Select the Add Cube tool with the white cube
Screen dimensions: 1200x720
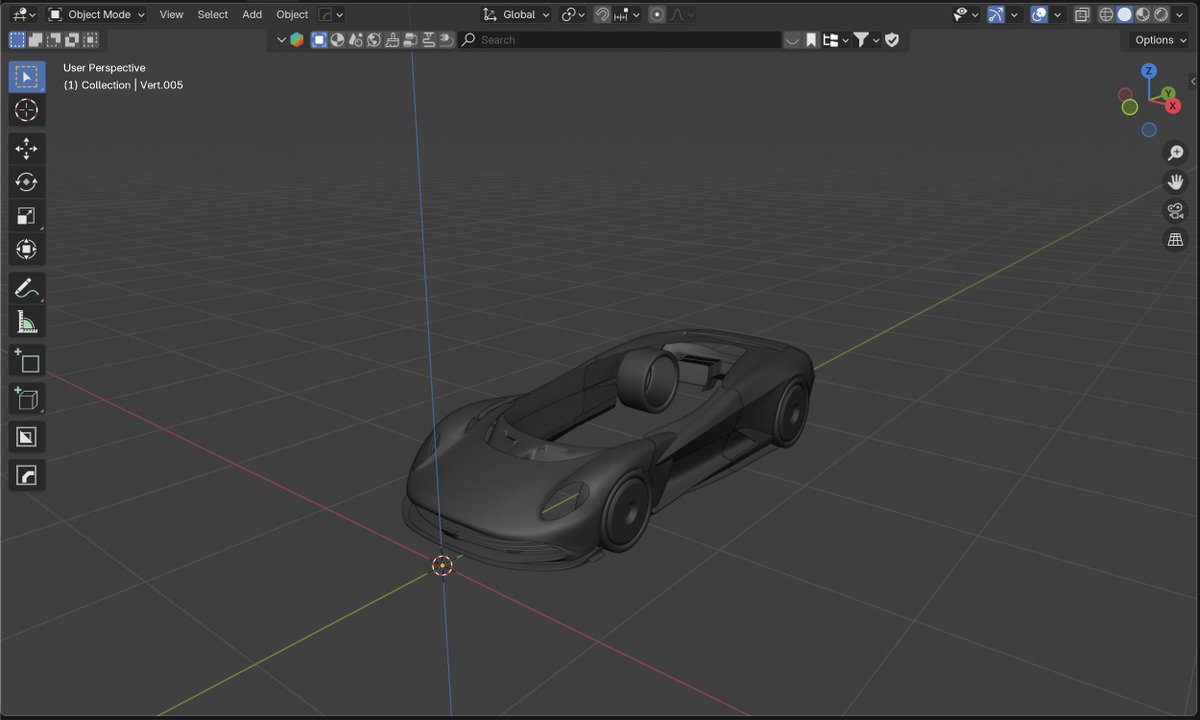(x=27, y=361)
